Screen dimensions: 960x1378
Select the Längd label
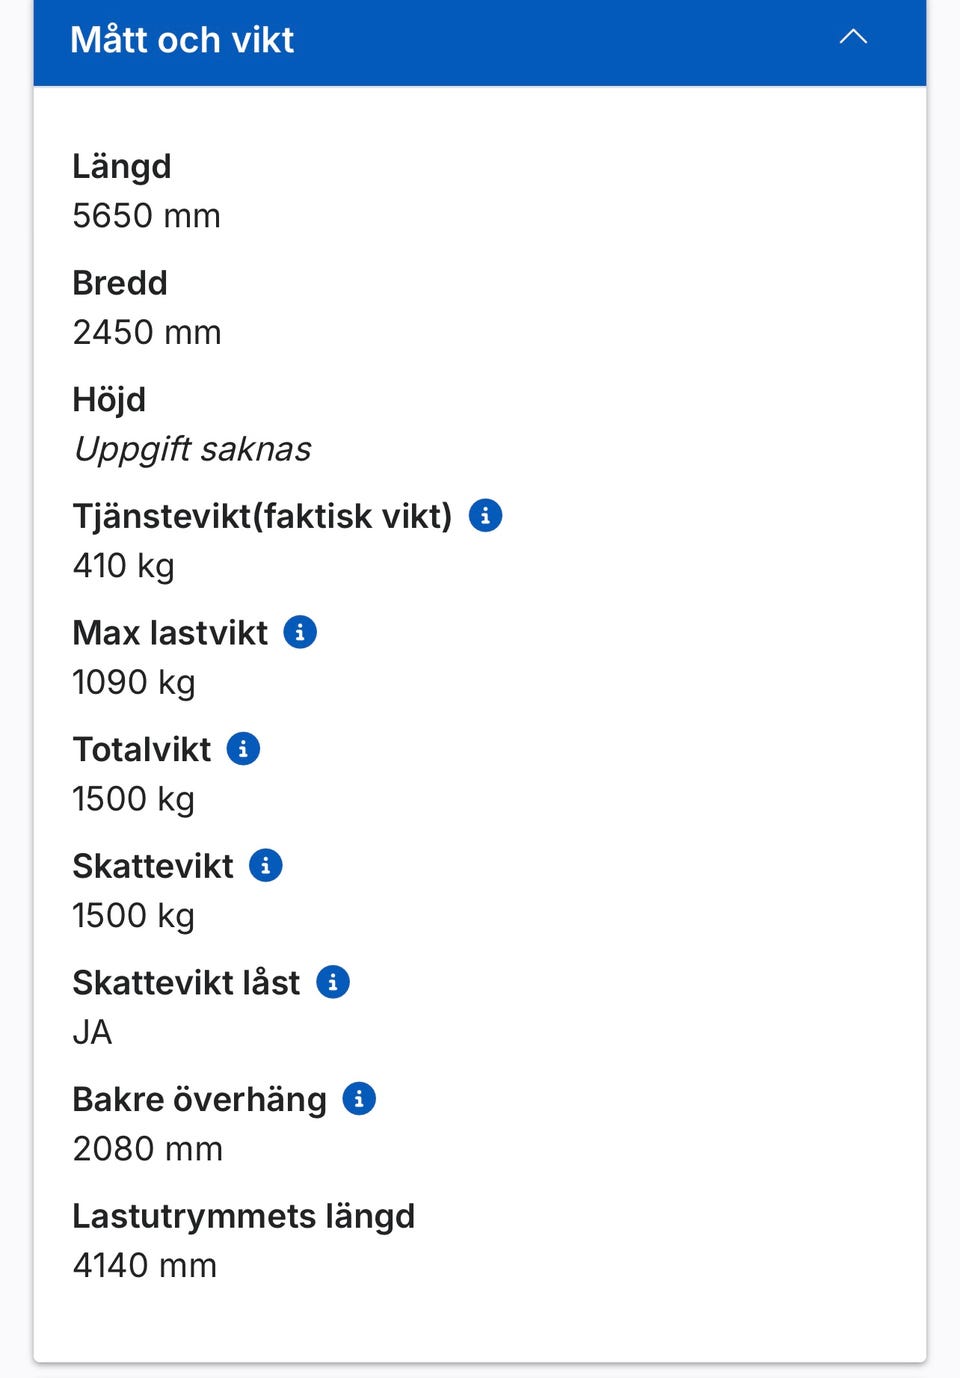coord(122,166)
